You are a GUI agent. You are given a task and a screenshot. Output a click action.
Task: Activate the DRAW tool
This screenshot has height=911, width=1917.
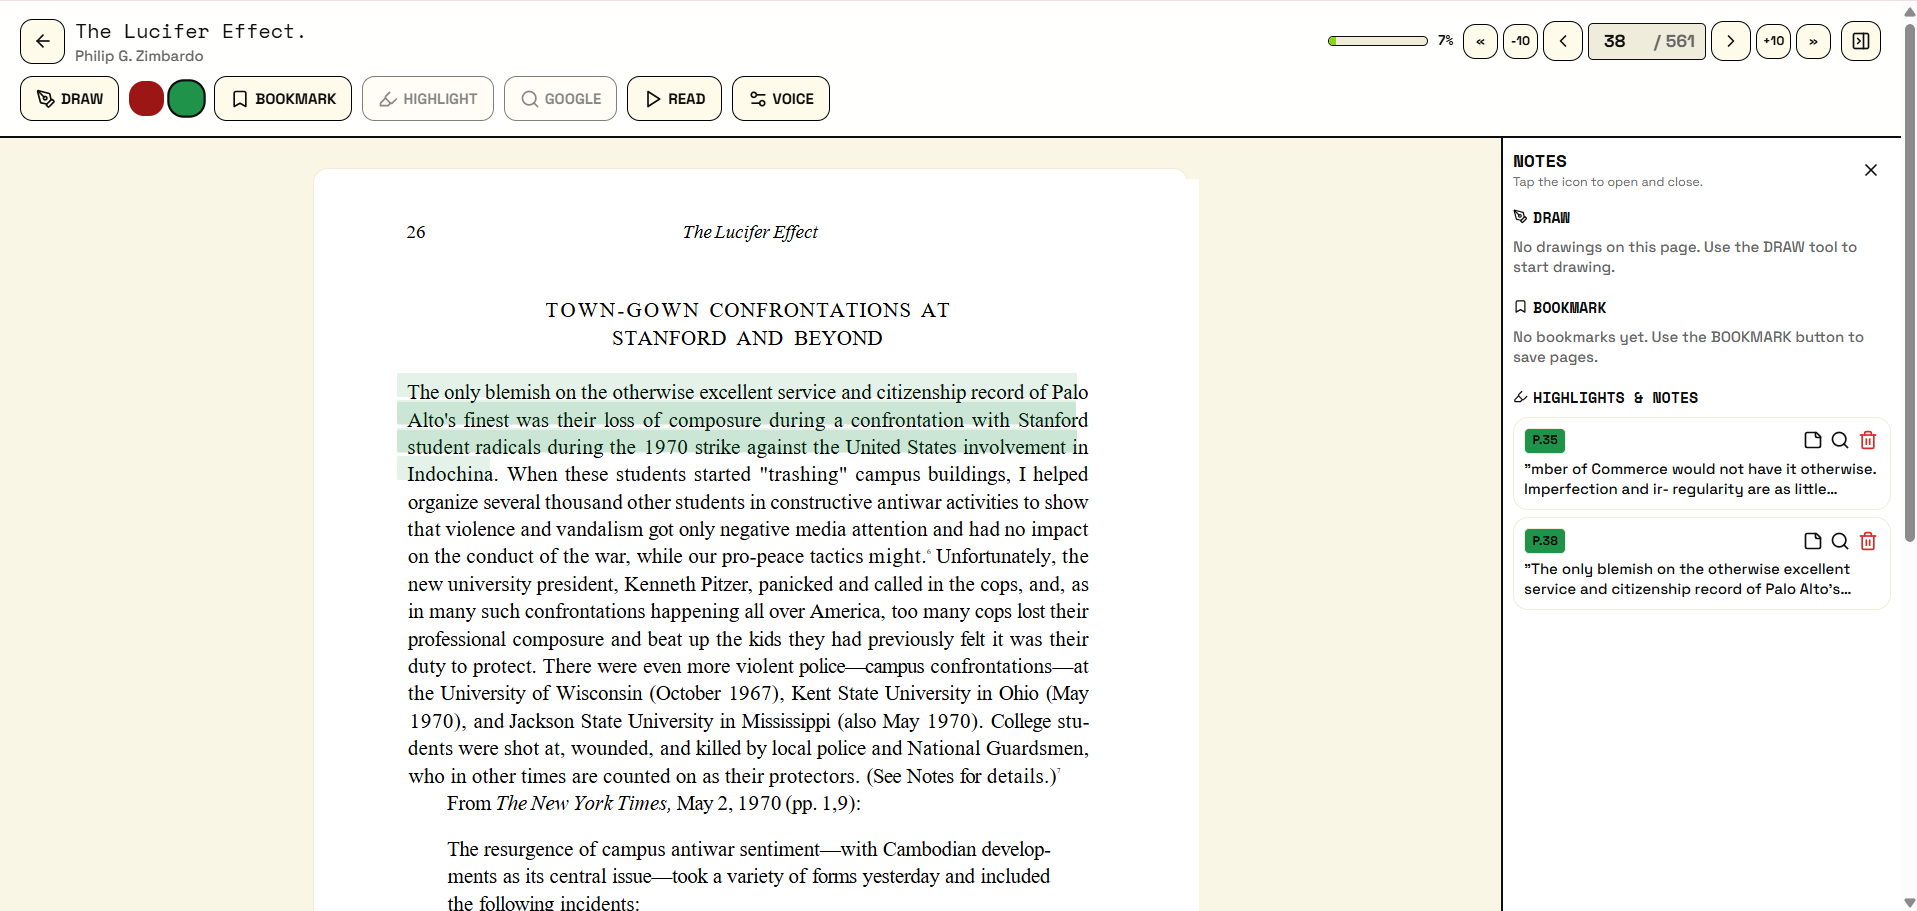70,99
